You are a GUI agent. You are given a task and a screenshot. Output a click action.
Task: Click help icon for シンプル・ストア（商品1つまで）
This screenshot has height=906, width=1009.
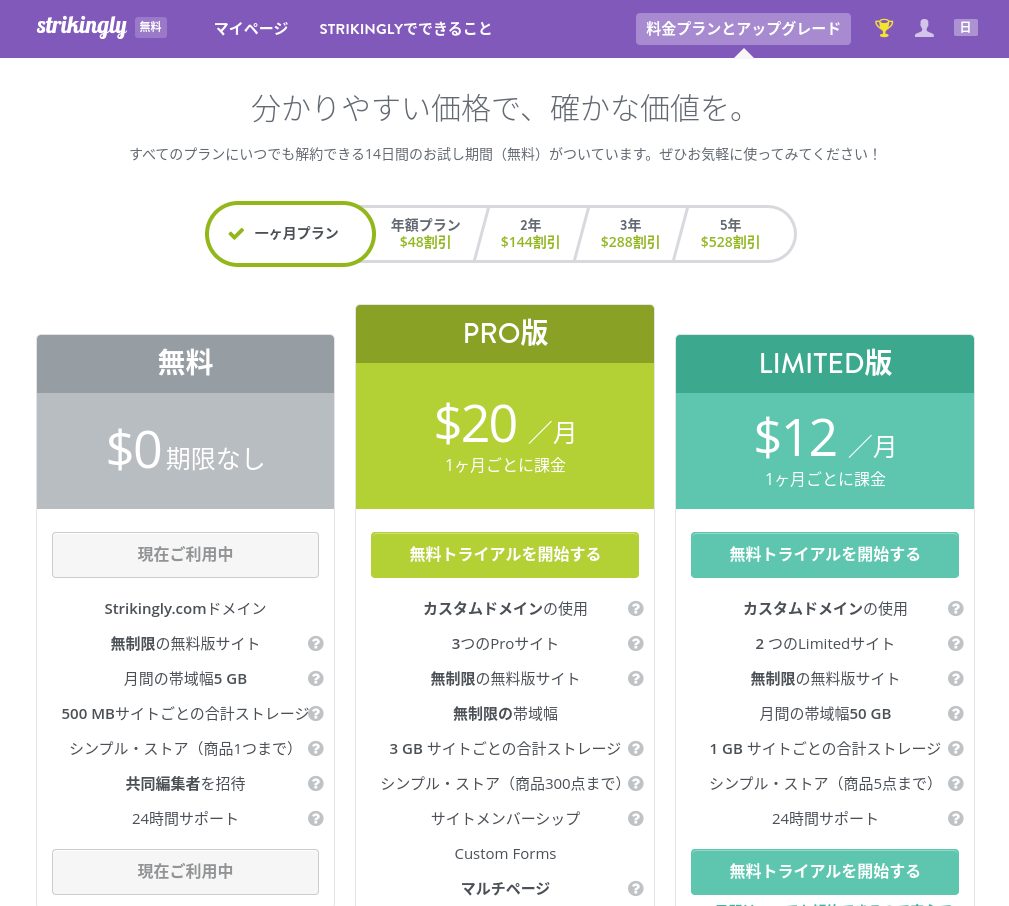[315, 748]
